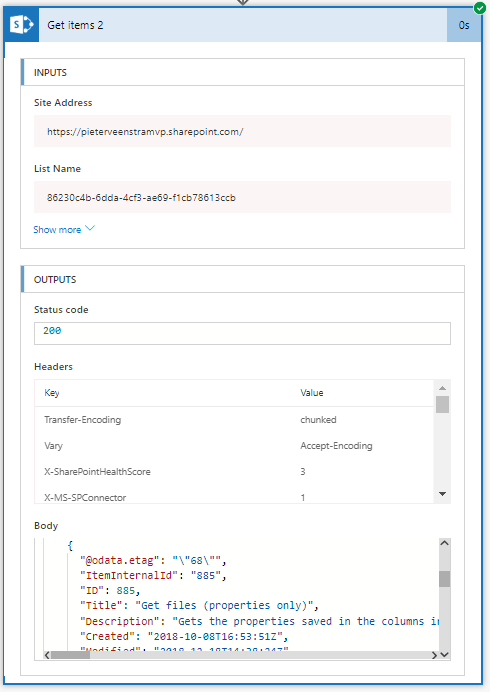Click the Body scroll up chevron
This screenshot has height=692, width=490.
tap(445, 543)
